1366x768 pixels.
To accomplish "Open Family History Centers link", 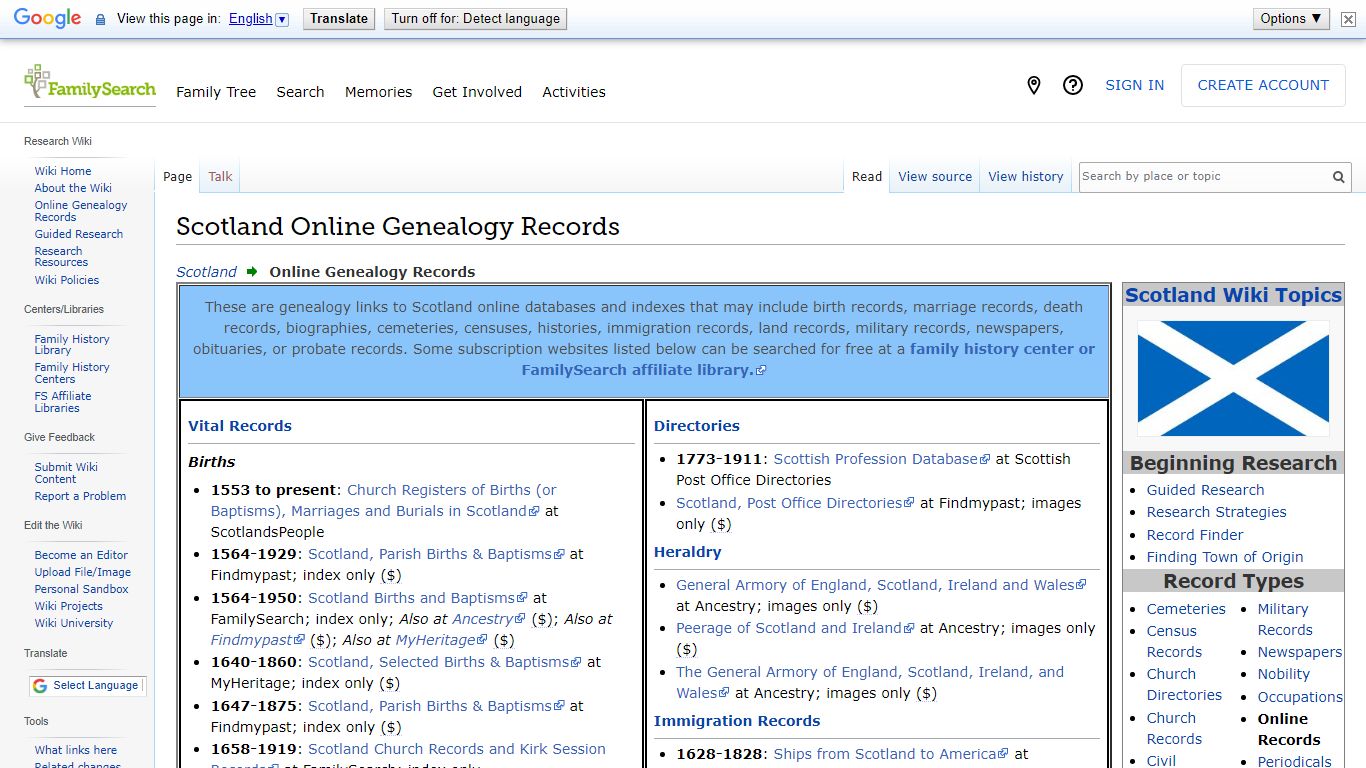I will [x=72, y=373].
